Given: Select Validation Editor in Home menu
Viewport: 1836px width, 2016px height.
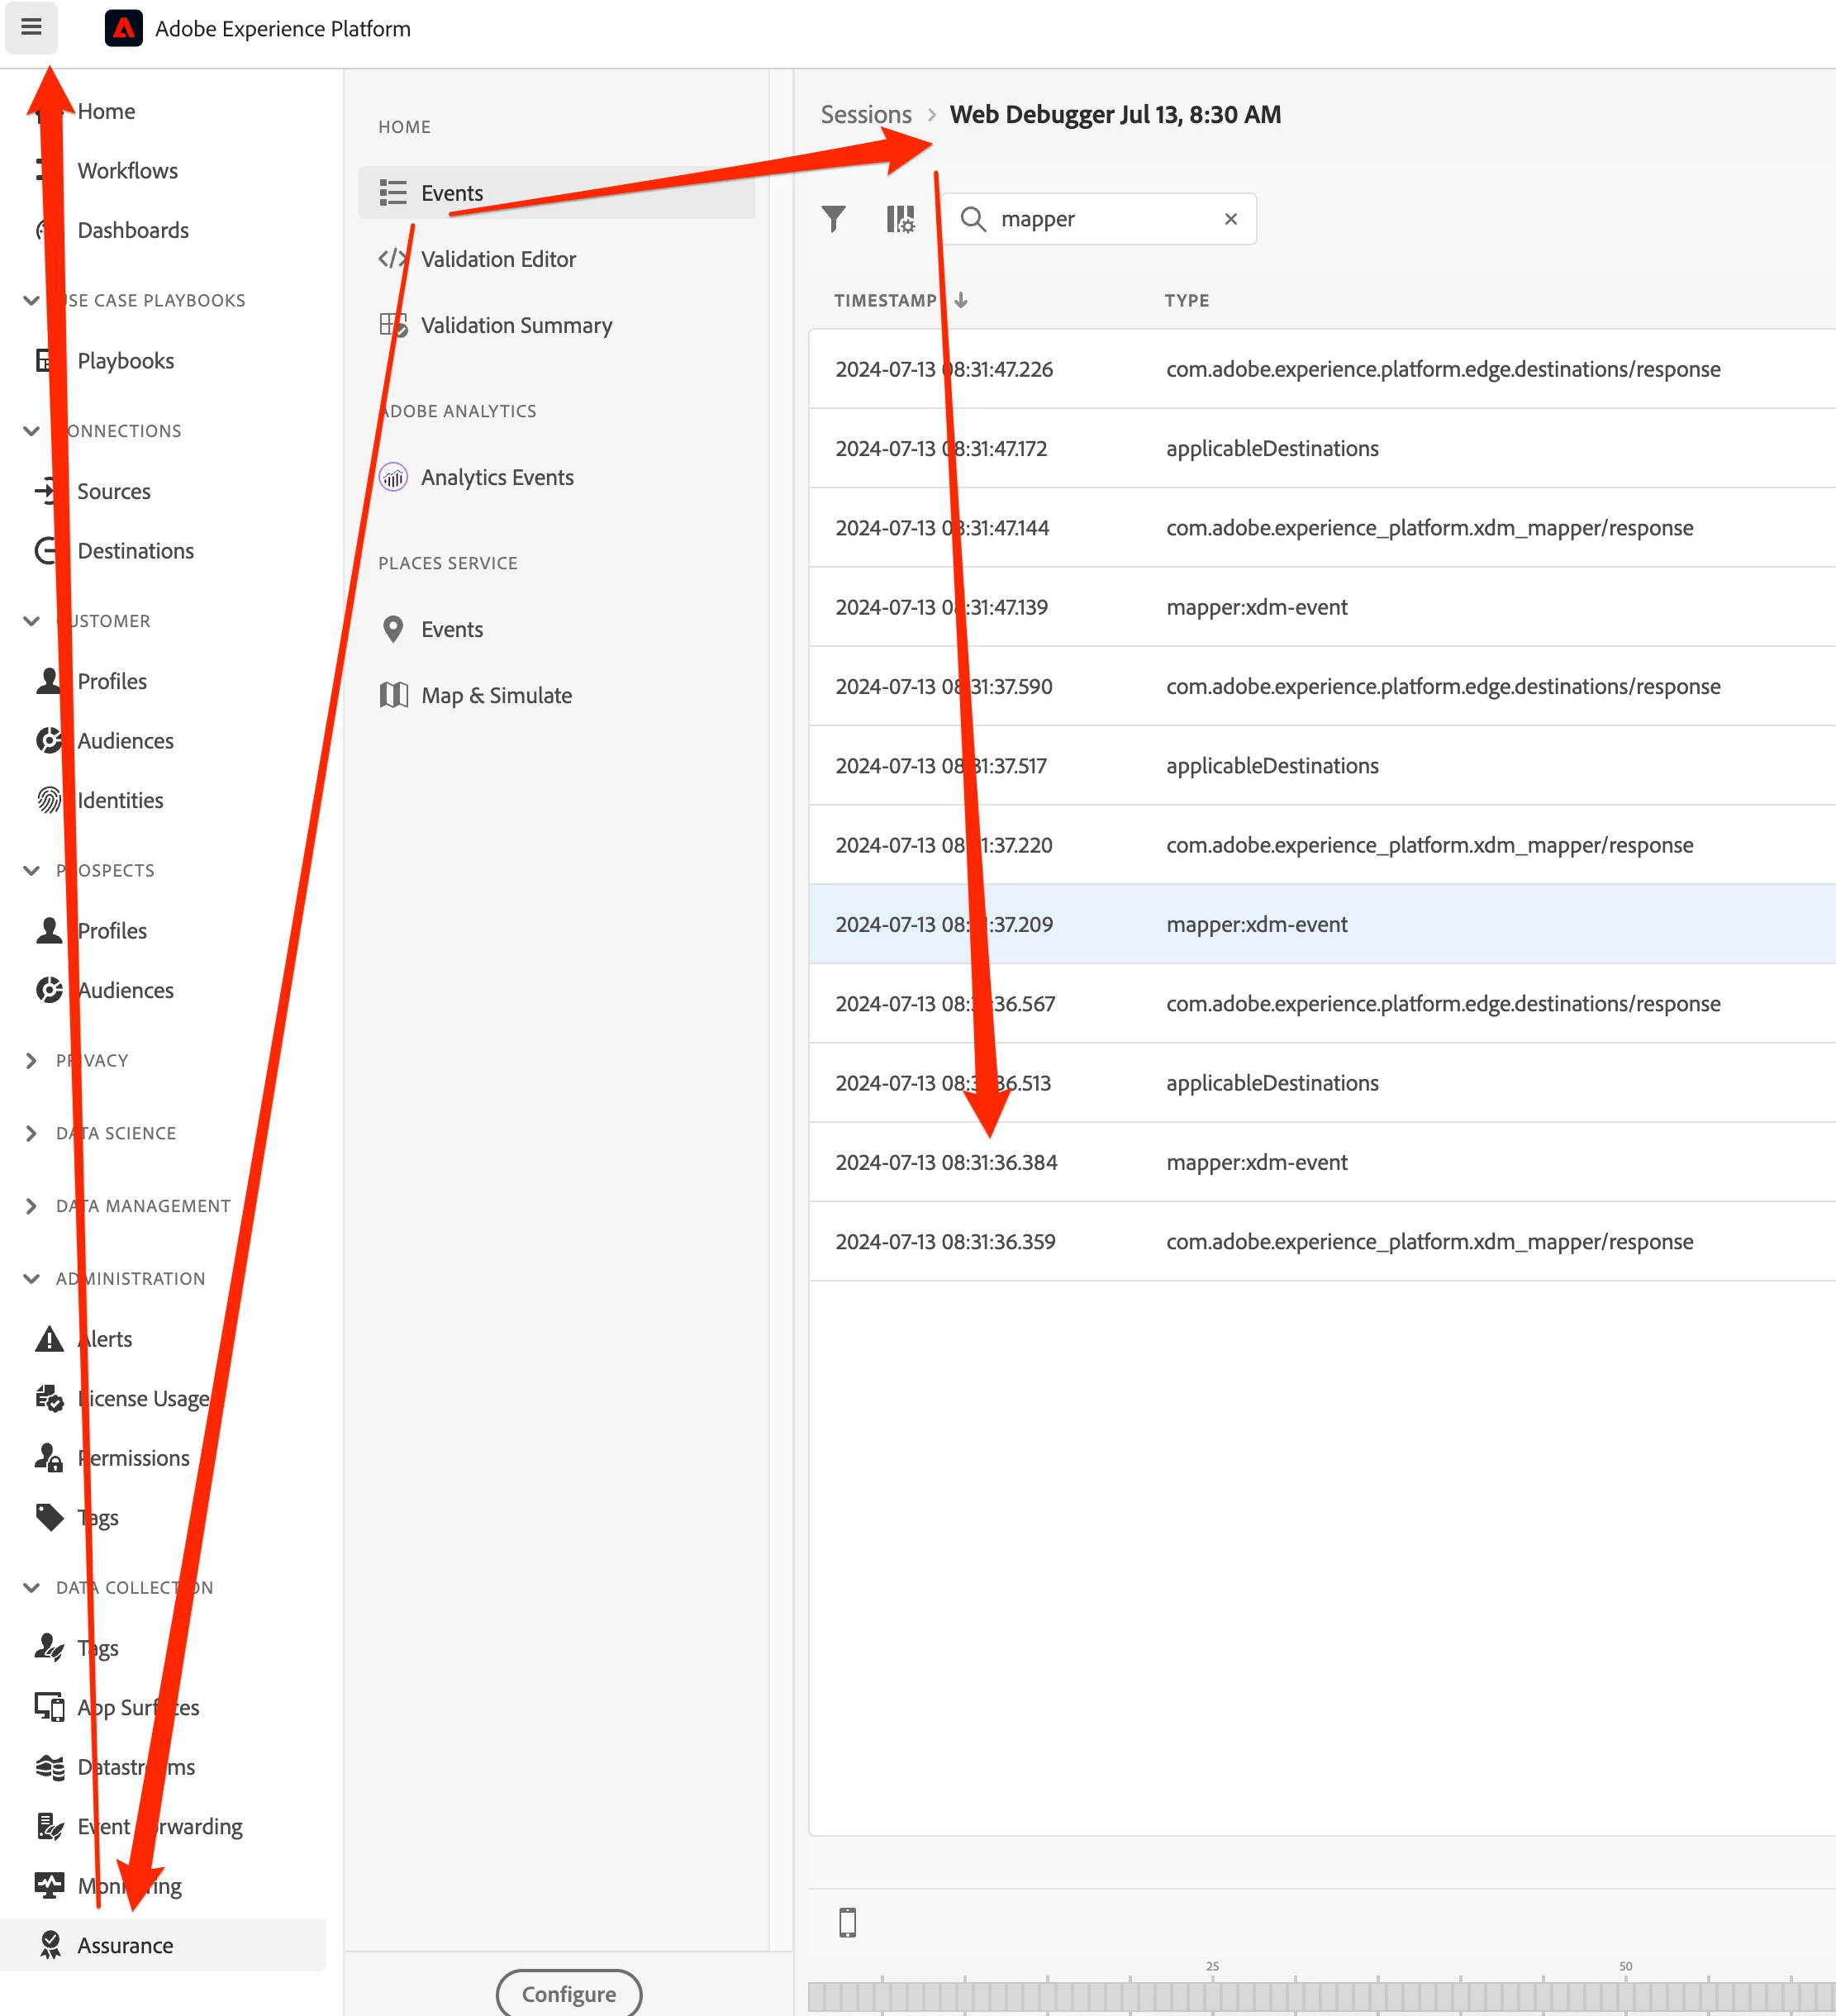Looking at the screenshot, I should click(x=498, y=259).
